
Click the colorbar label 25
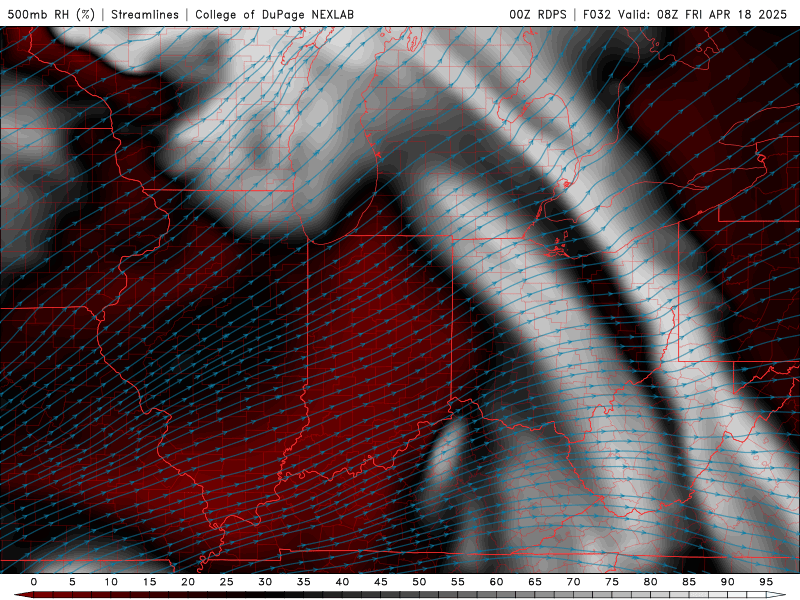click(x=227, y=582)
